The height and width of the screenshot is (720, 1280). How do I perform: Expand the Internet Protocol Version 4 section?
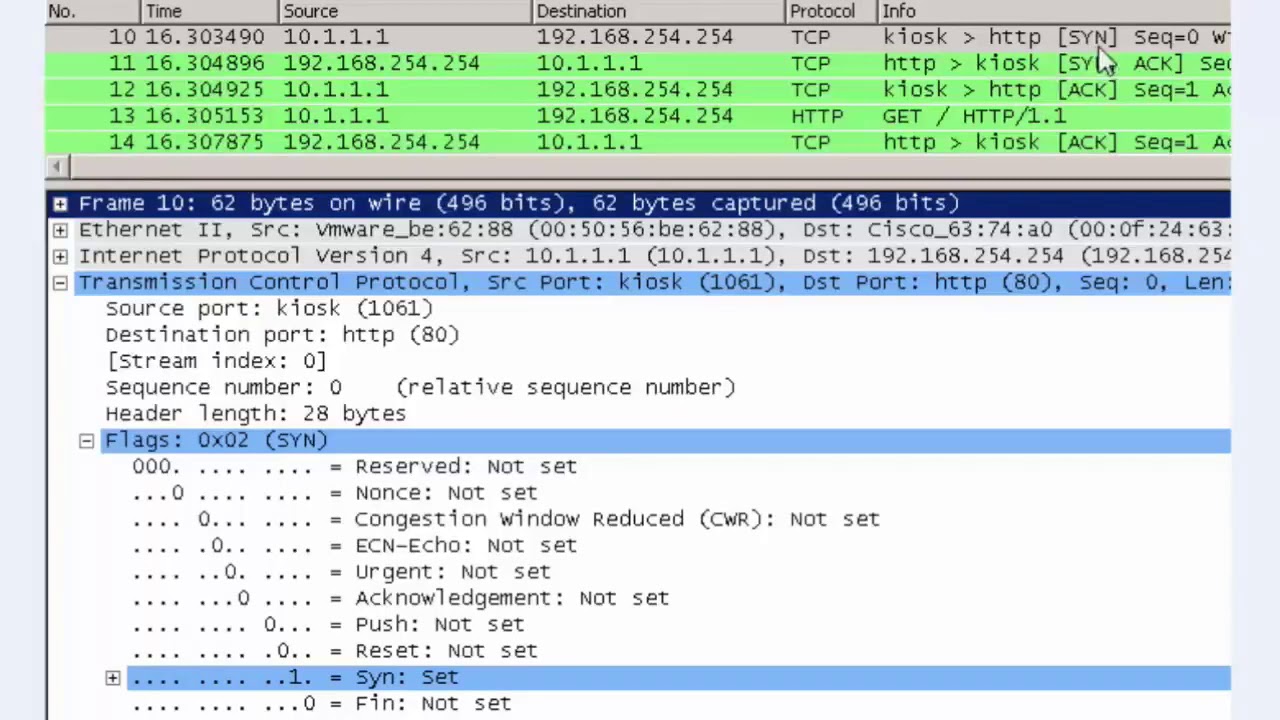click(59, 255)
